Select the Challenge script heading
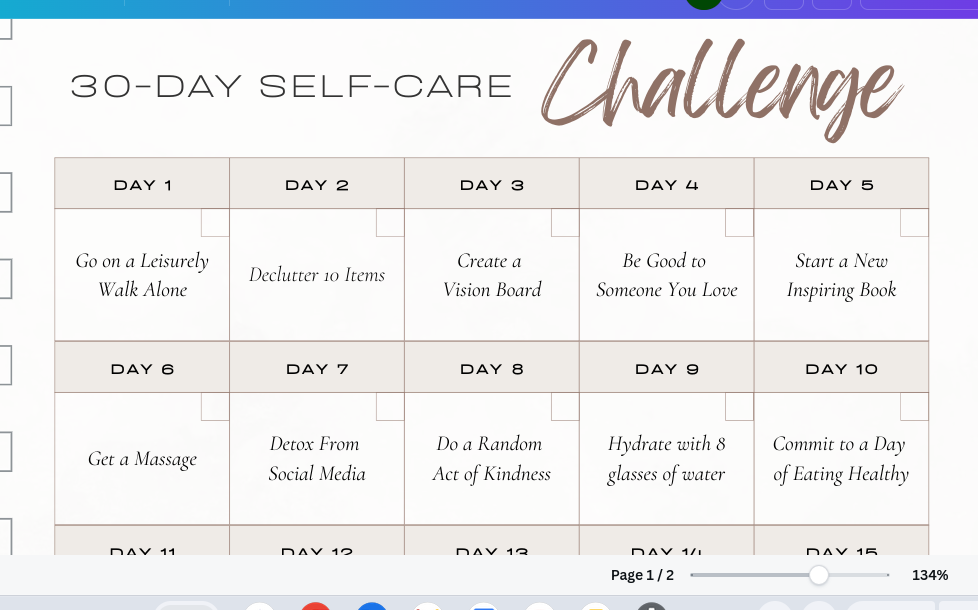978x610 pixels. tap(722, 90)
